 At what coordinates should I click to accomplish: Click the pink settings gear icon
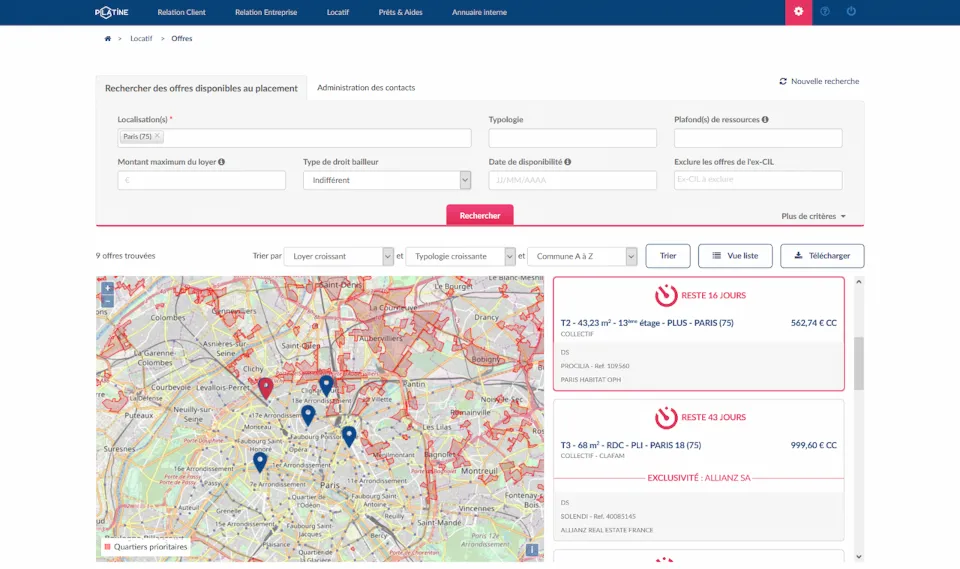(x=798, y=12)
